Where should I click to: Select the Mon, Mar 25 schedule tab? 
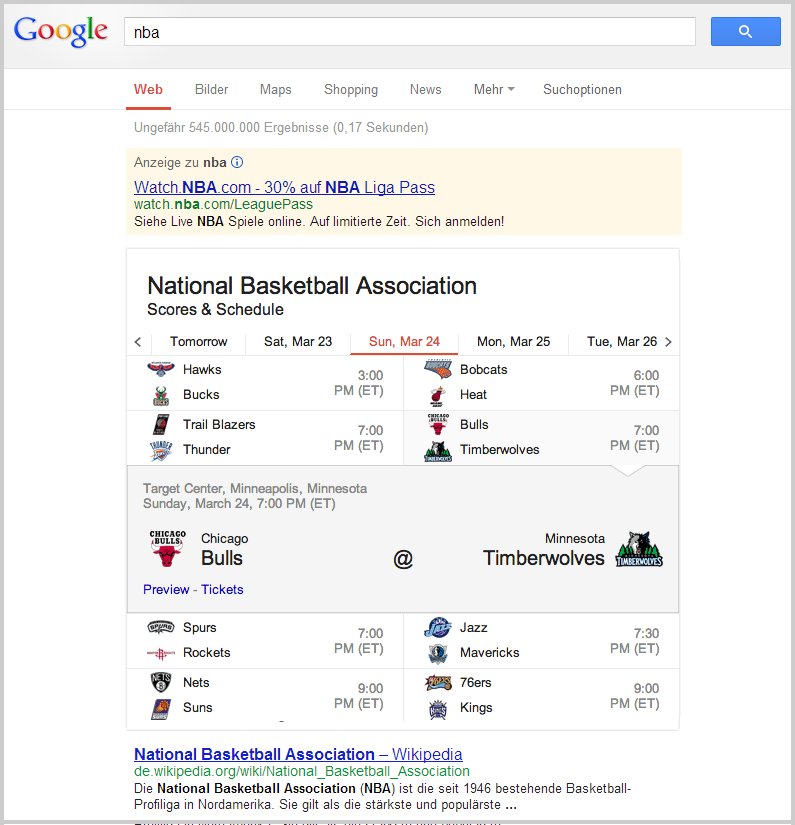point(513,342)
